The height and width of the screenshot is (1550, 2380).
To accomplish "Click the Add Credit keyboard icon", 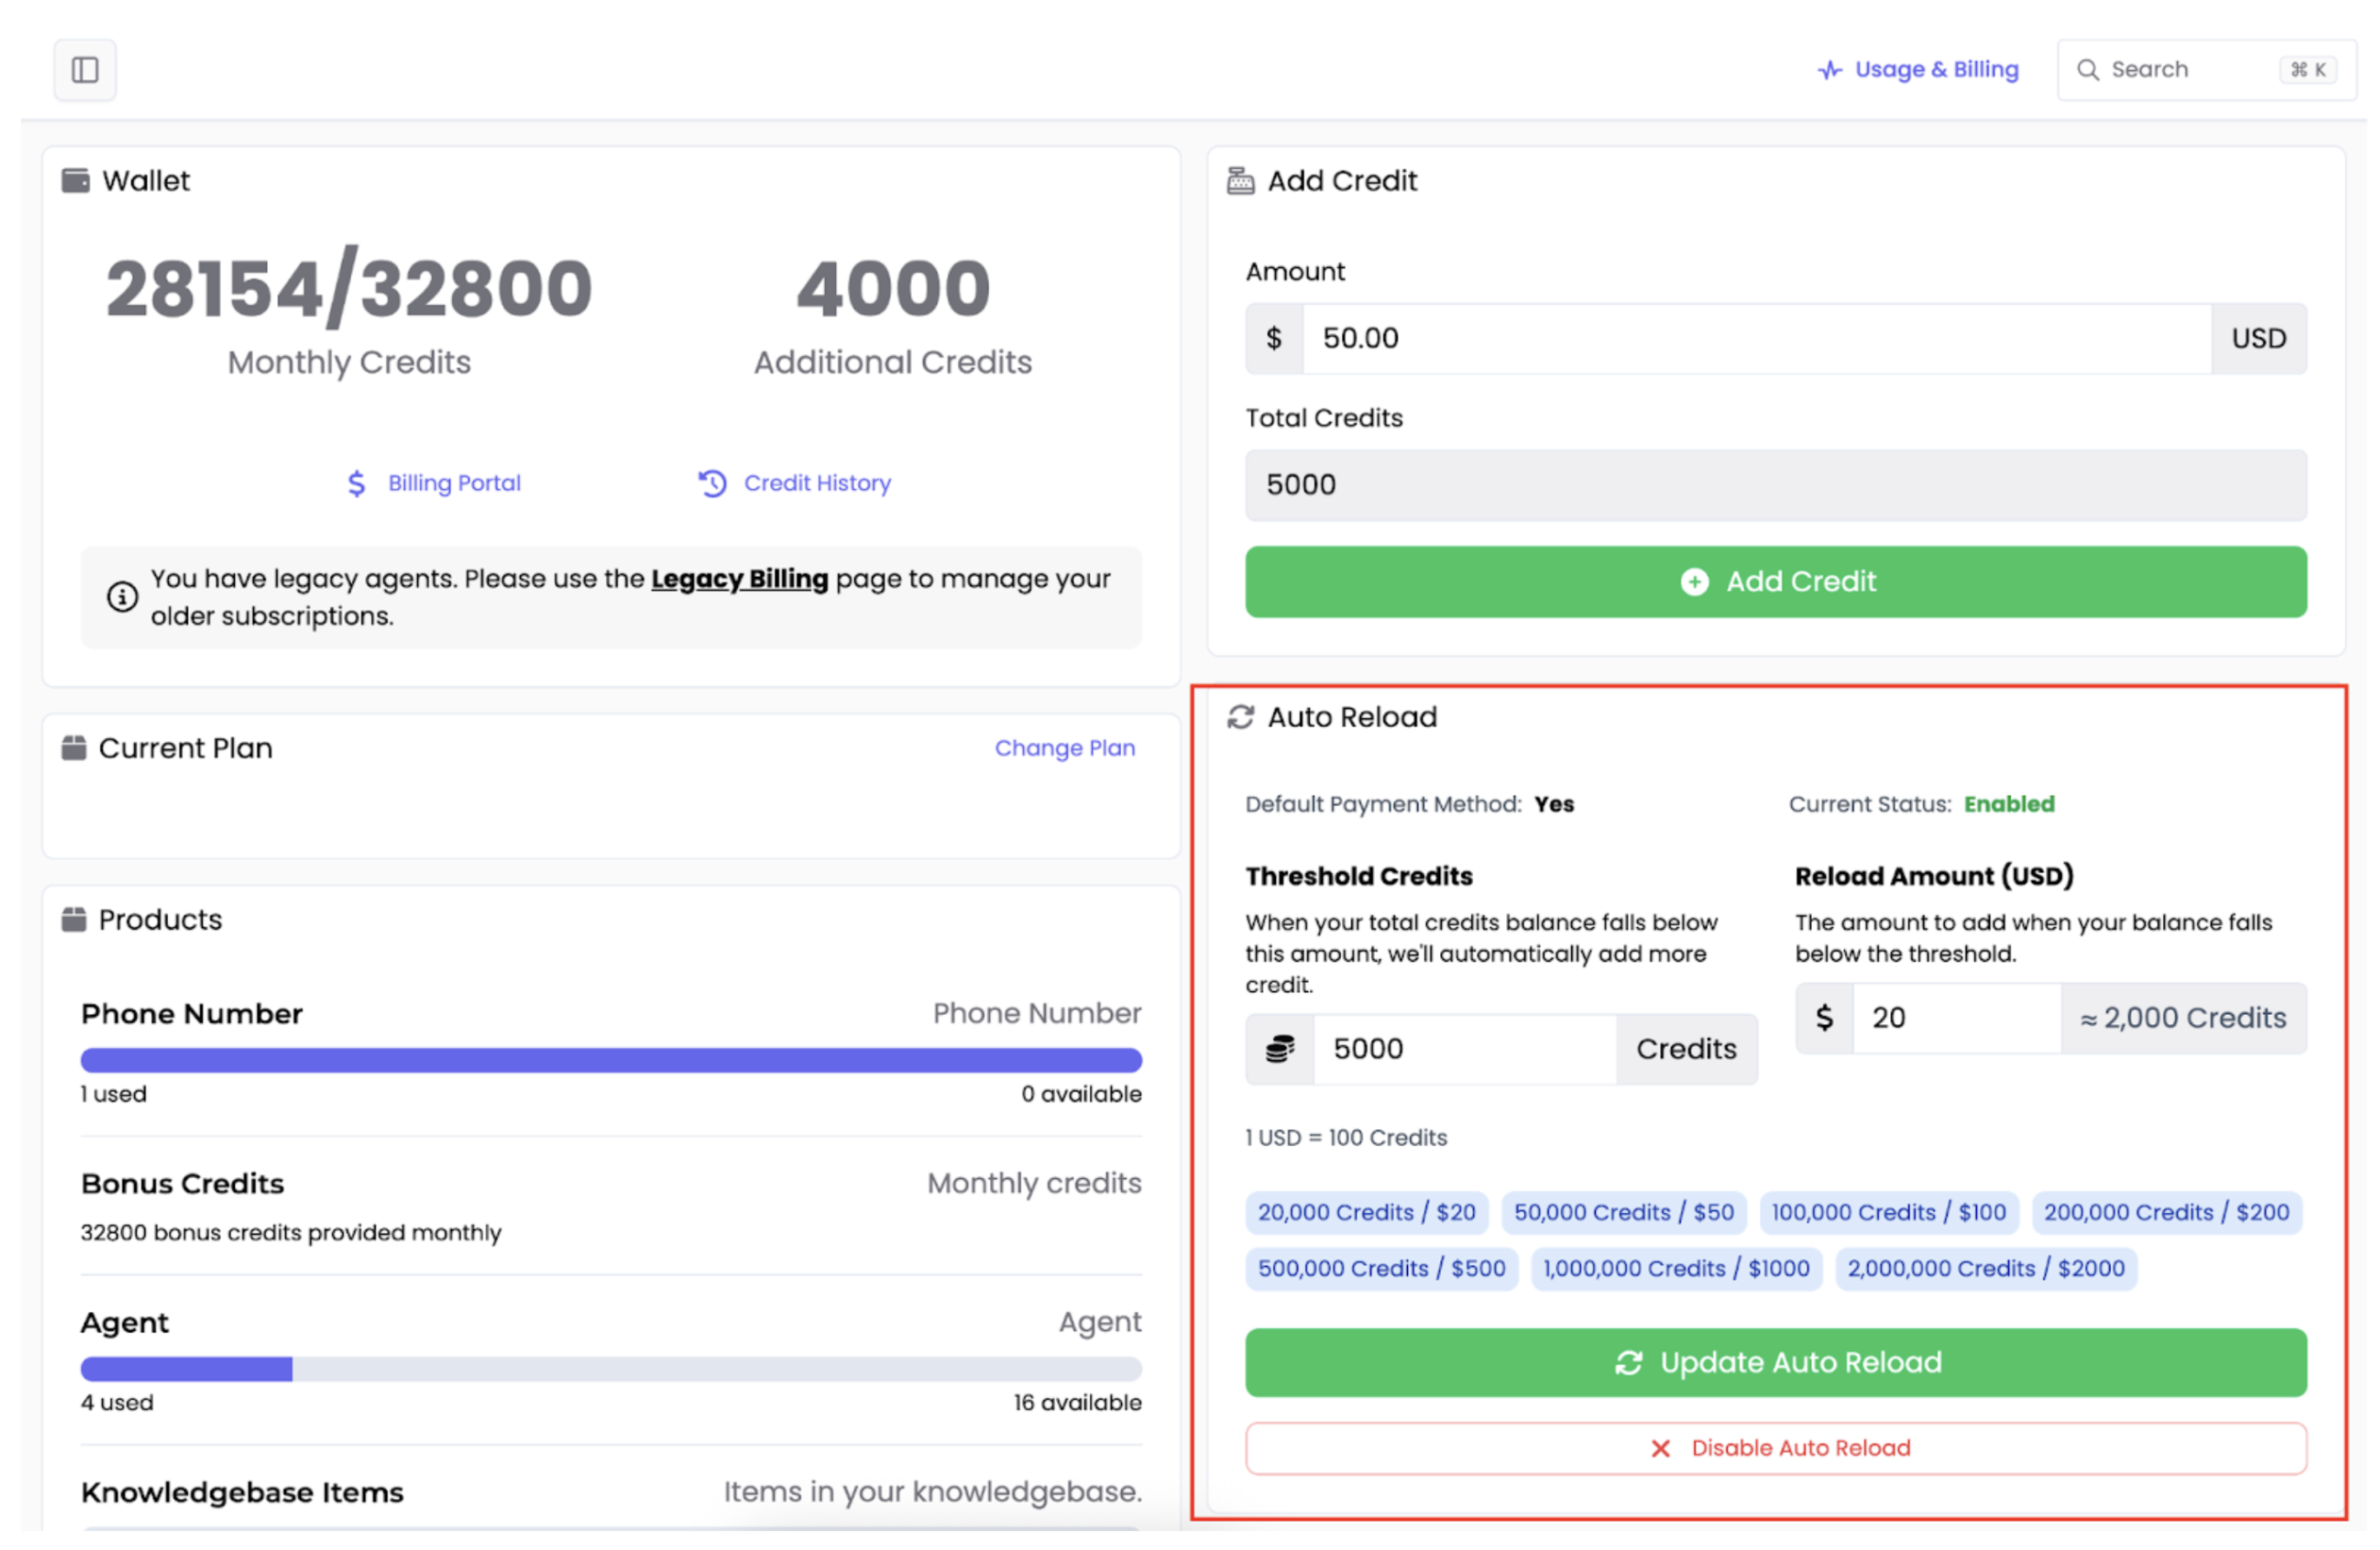I will [1240, 180].
